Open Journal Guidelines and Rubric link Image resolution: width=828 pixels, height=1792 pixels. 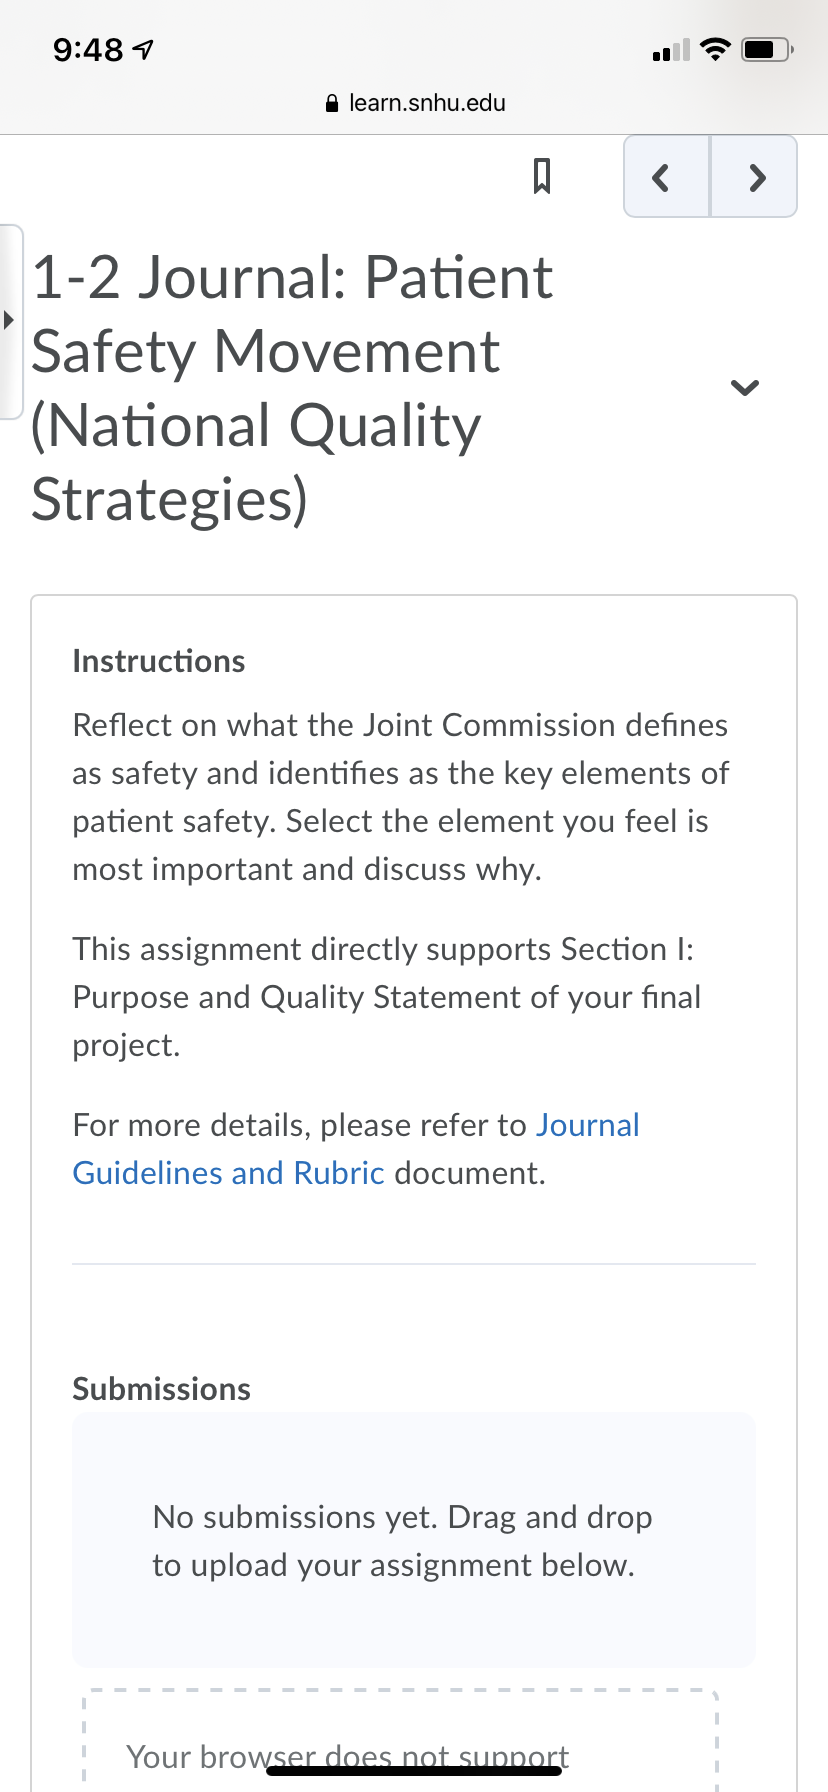[356, 1148]
